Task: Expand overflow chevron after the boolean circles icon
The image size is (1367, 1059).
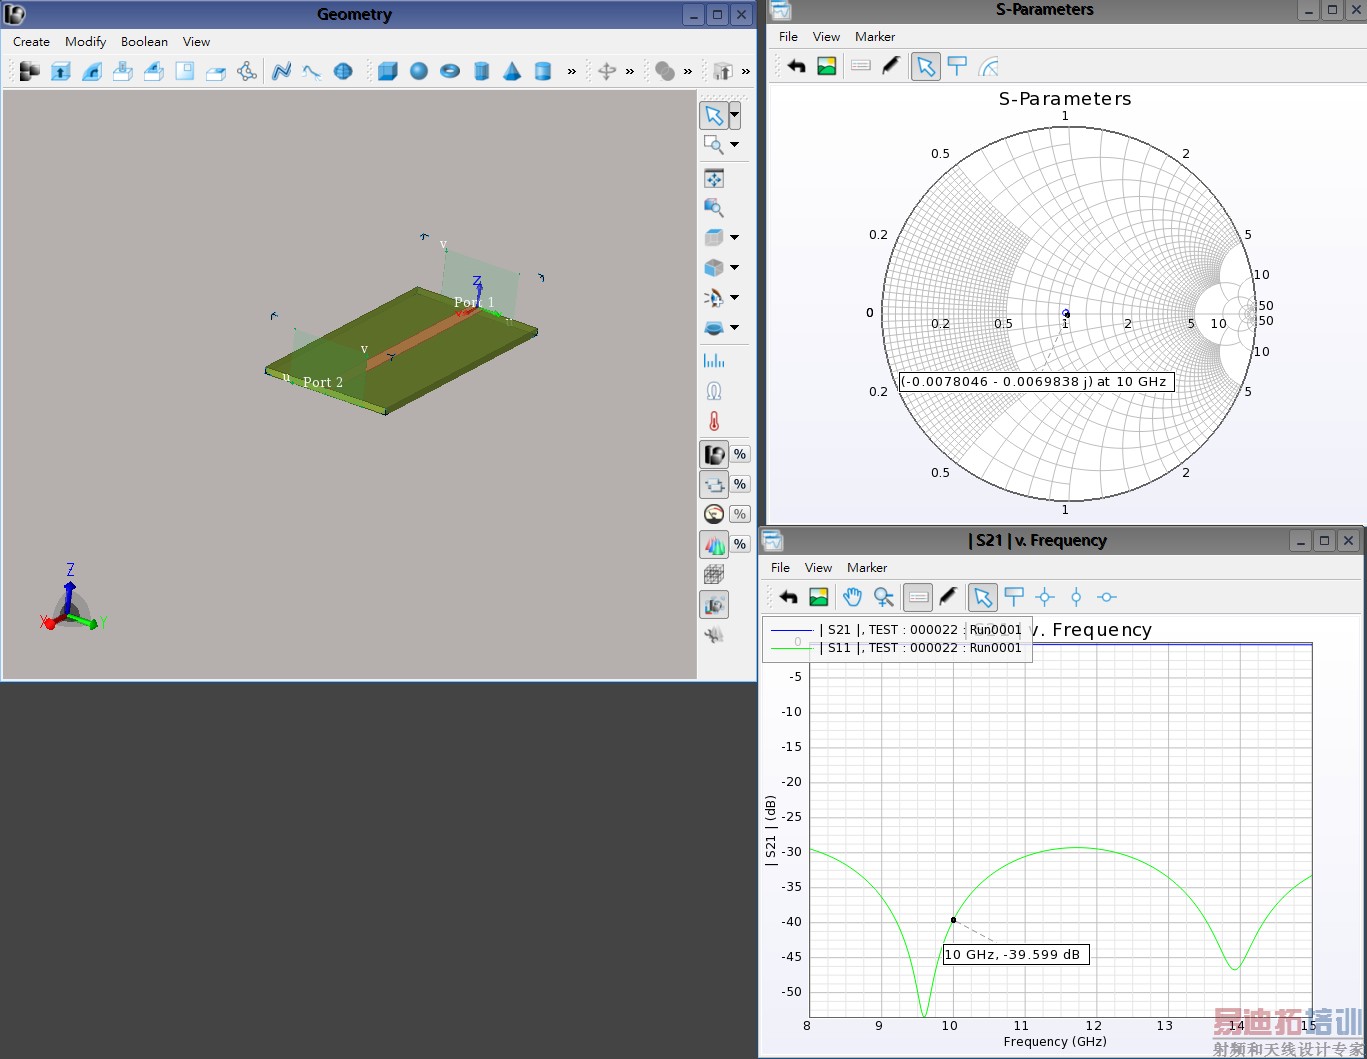Action: pyautogui.click(x=688, y=71)
